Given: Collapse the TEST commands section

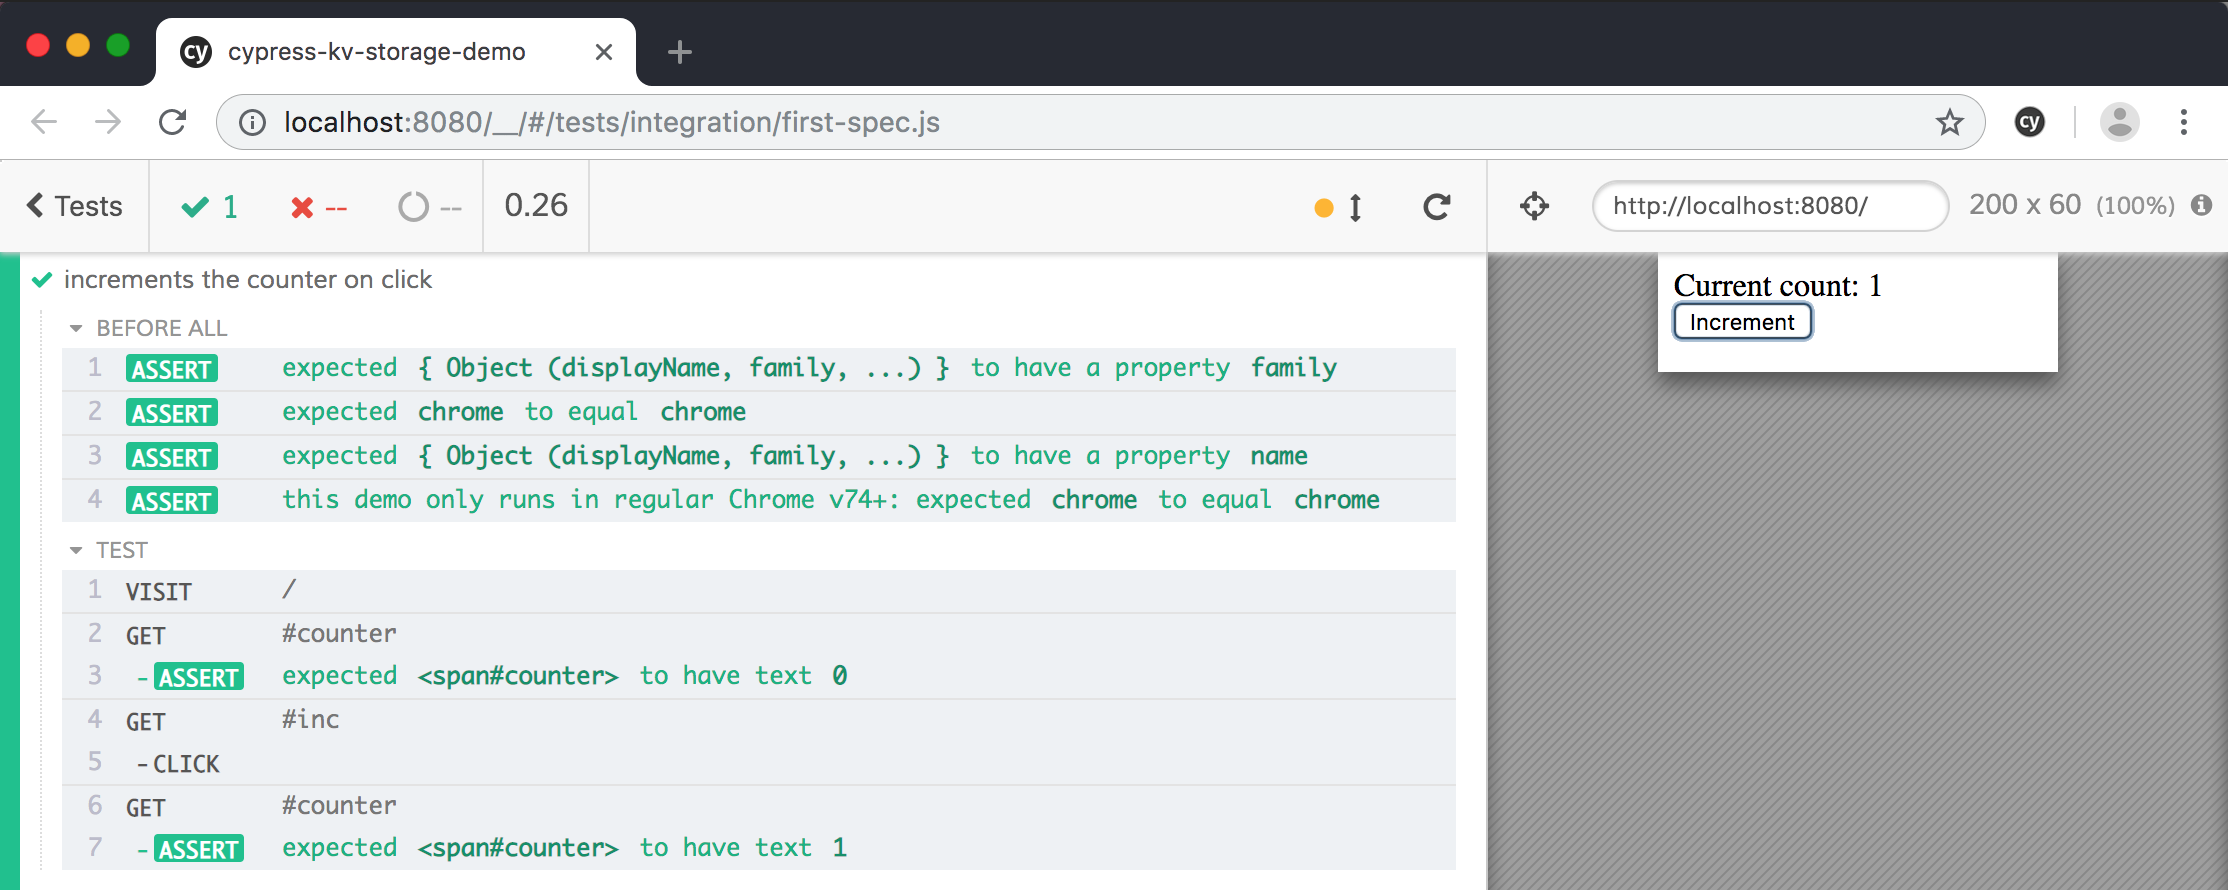Looking at the screenshot, I should [x=110, y=550].
